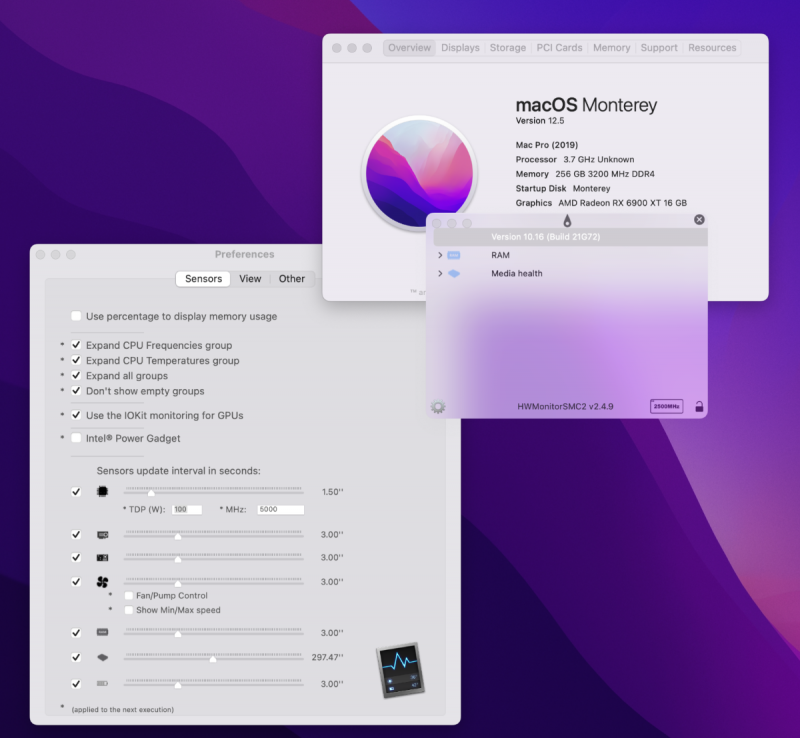Open the Displays tab
This screenshot has height=738, width=800.
tap(460, 47)
